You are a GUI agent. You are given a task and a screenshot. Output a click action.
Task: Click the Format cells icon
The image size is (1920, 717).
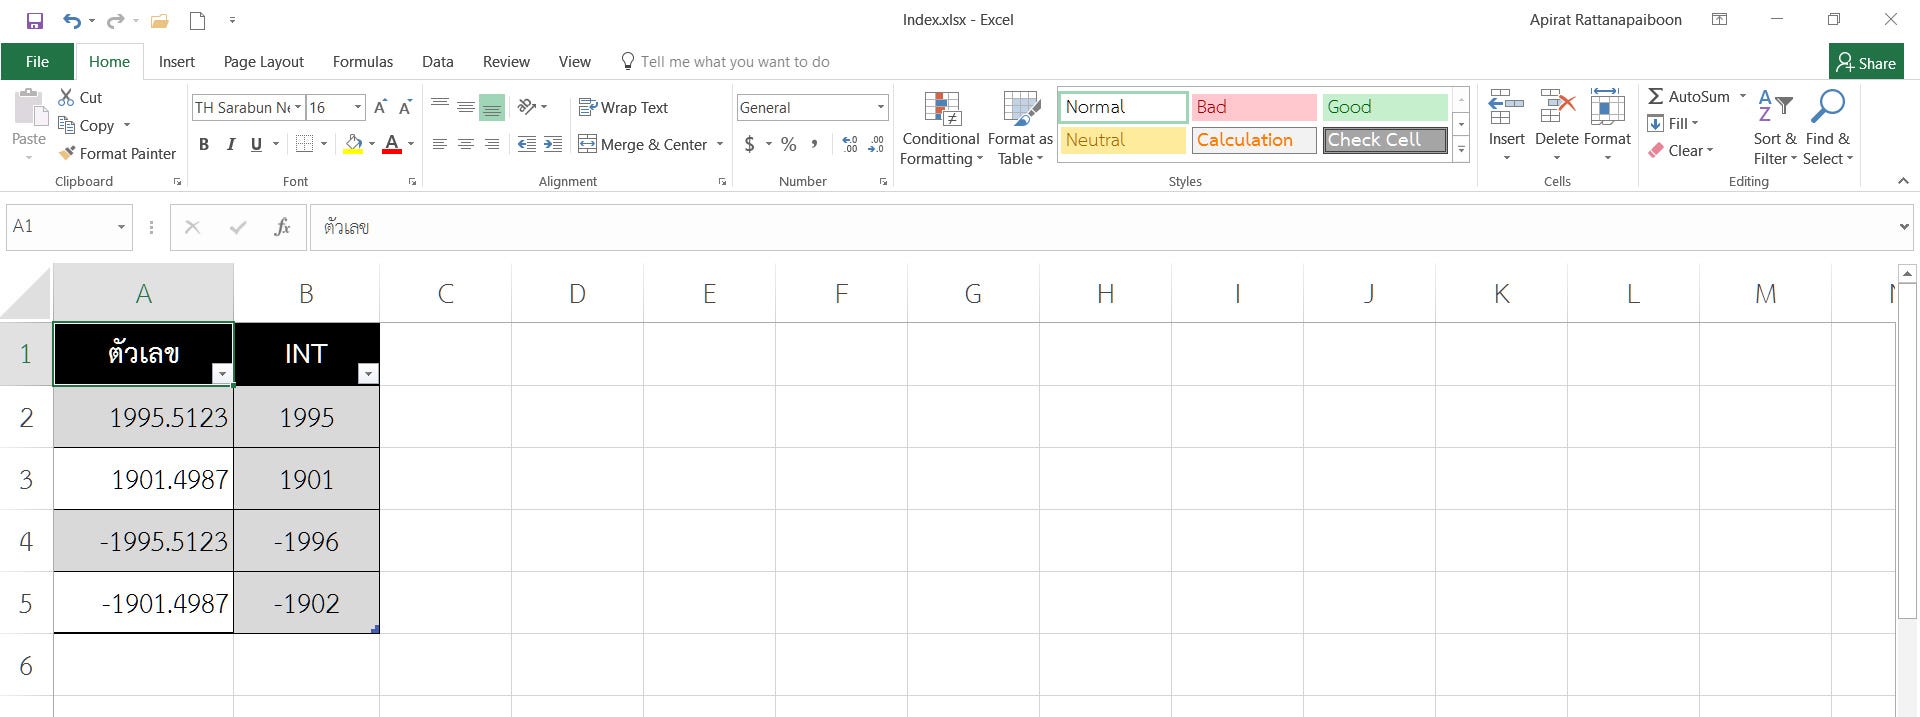tap(1607, 105)
